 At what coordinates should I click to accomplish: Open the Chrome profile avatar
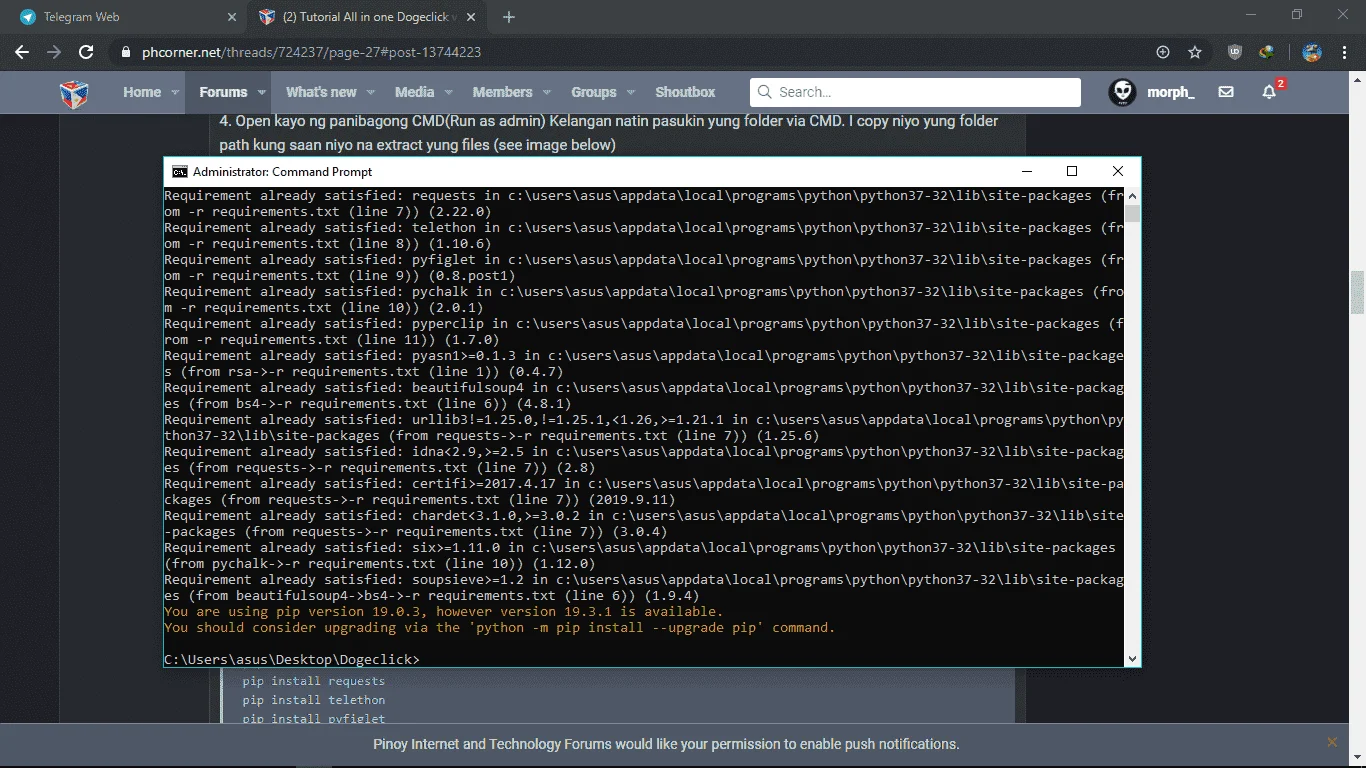(x=1313, y=52)
